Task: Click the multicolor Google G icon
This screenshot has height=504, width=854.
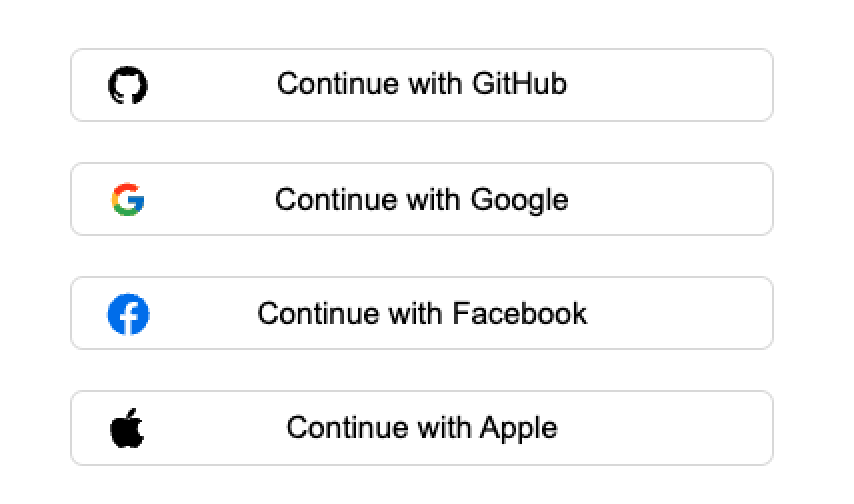Action: tap(127, 200)
